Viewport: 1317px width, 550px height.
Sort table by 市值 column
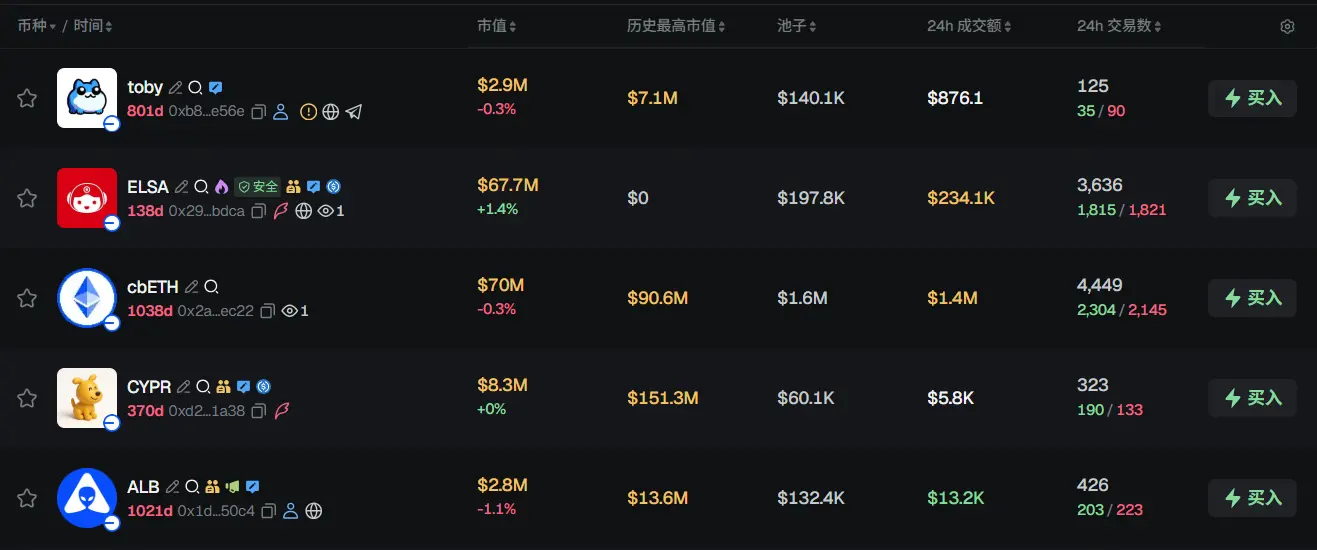(497, 26)
